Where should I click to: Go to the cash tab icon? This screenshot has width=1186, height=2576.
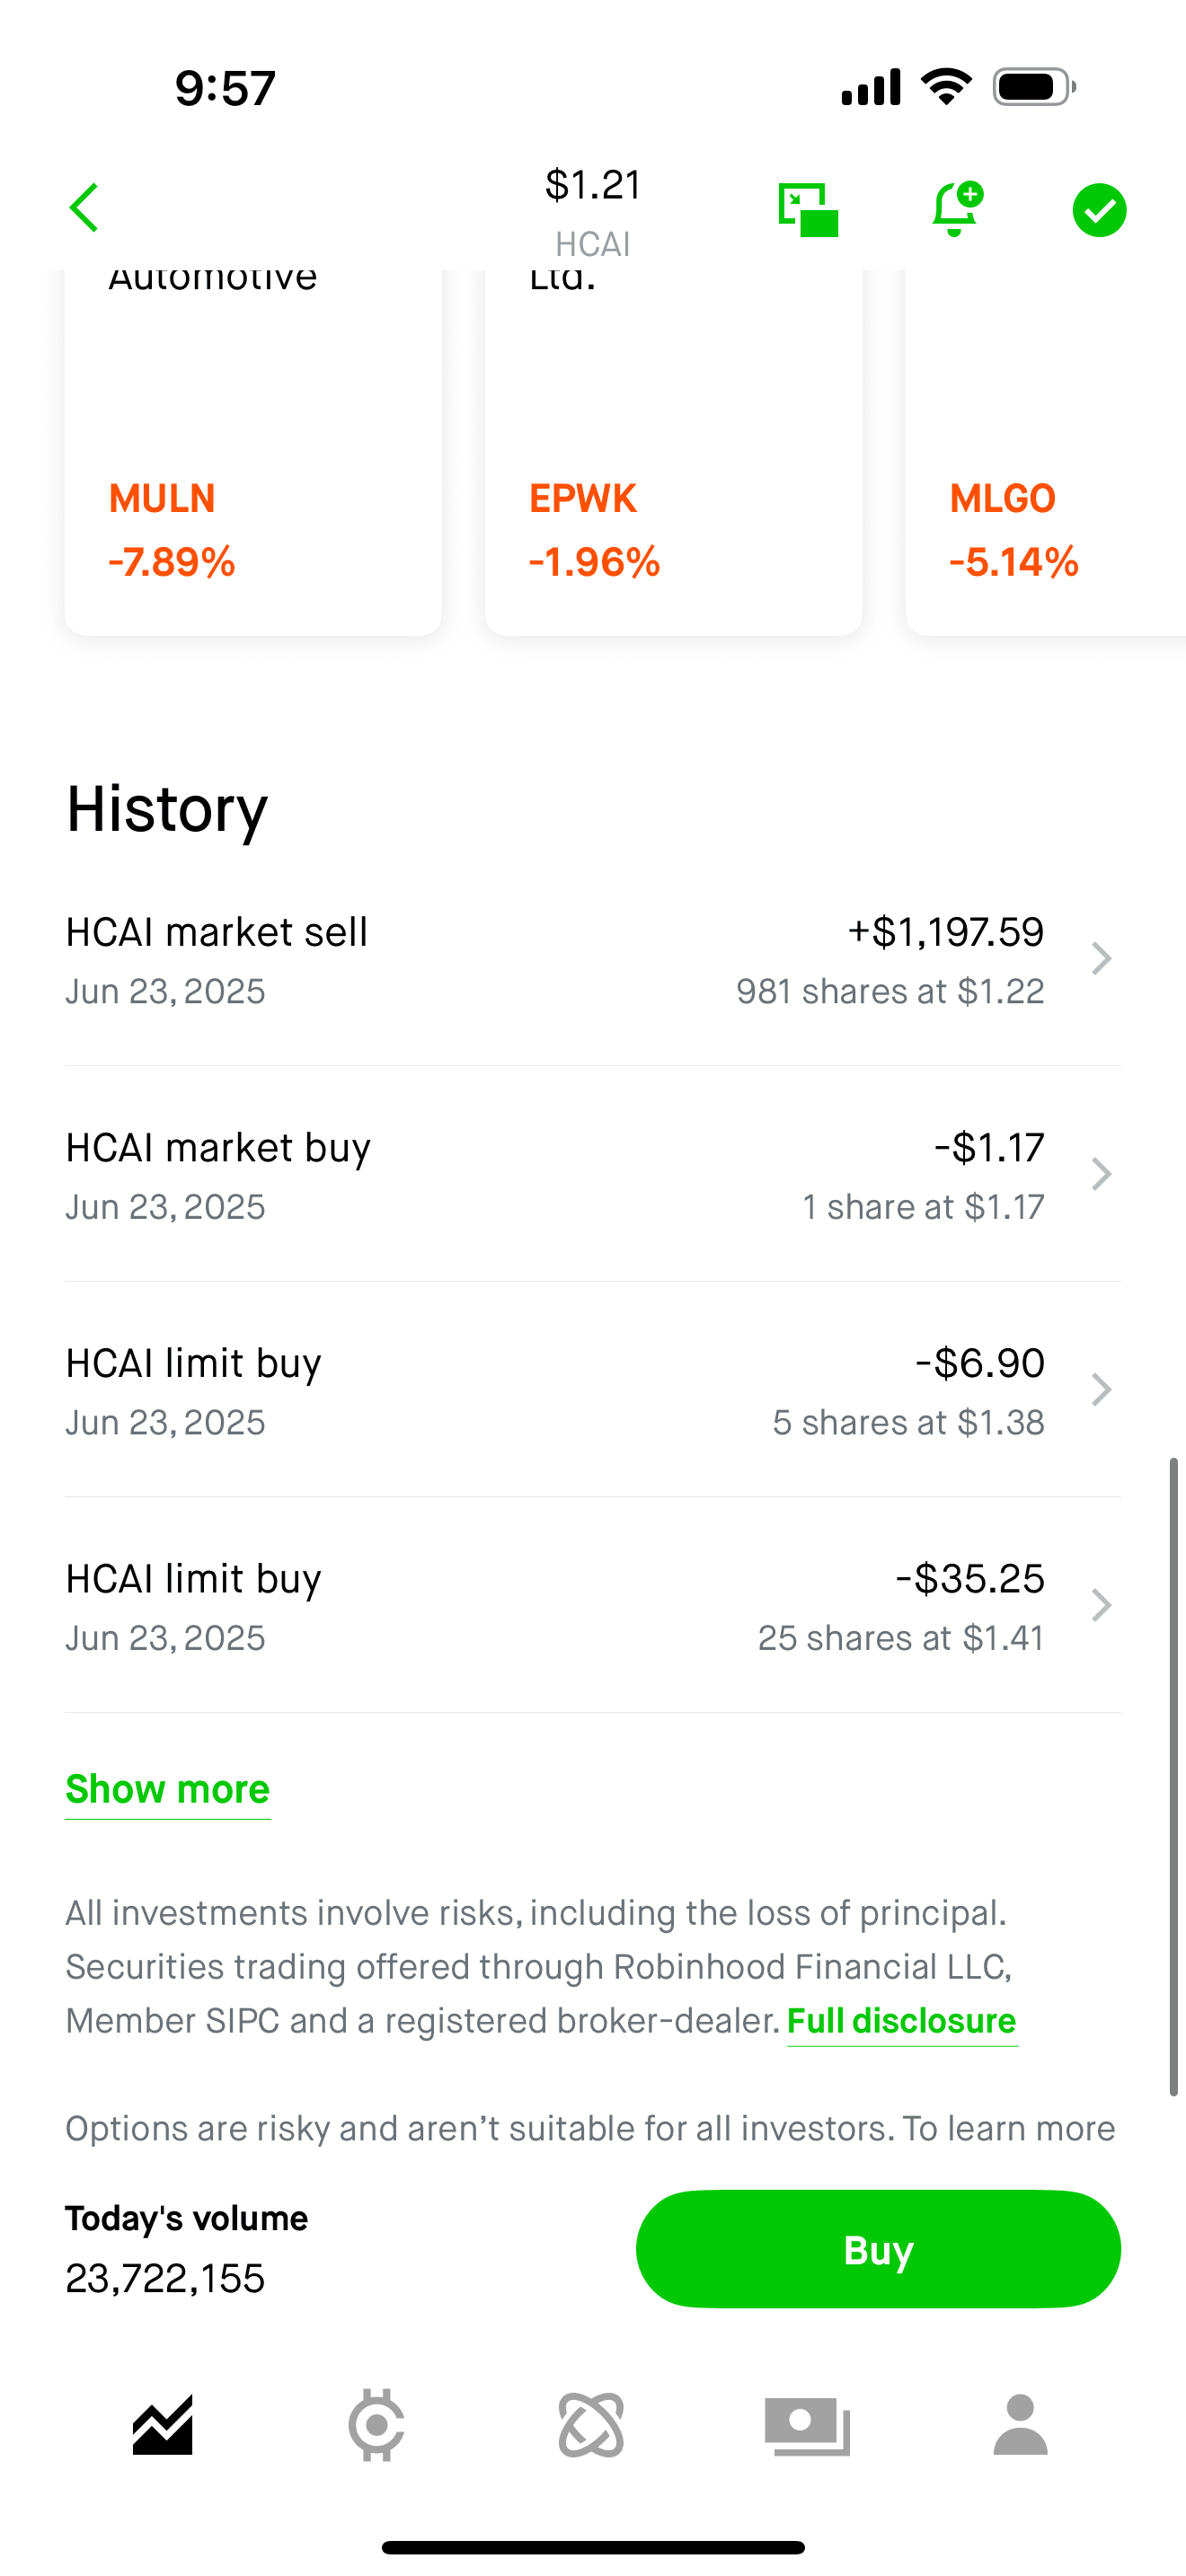807,2424
